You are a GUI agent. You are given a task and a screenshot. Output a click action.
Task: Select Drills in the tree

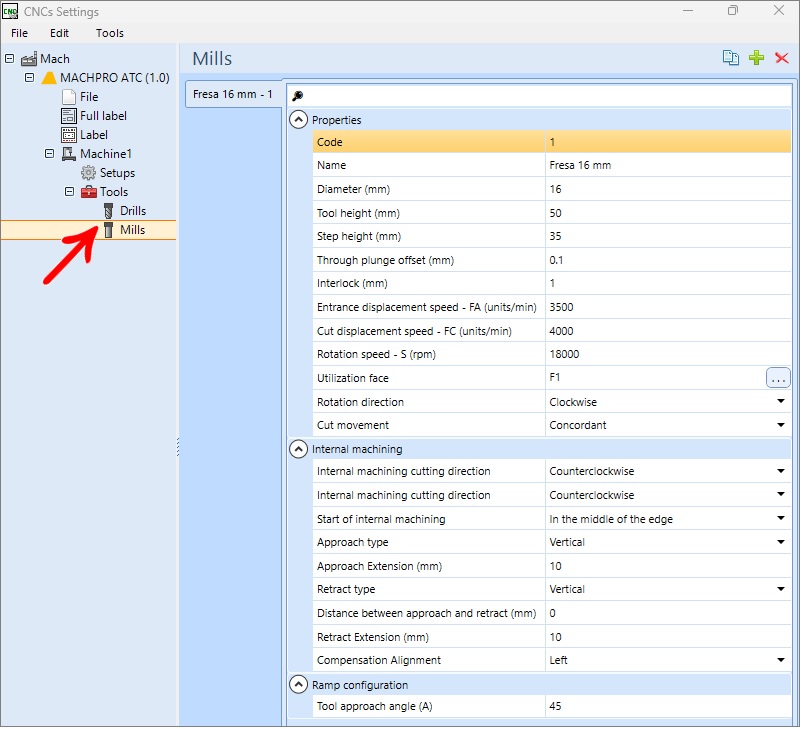(x=133, y=211)
